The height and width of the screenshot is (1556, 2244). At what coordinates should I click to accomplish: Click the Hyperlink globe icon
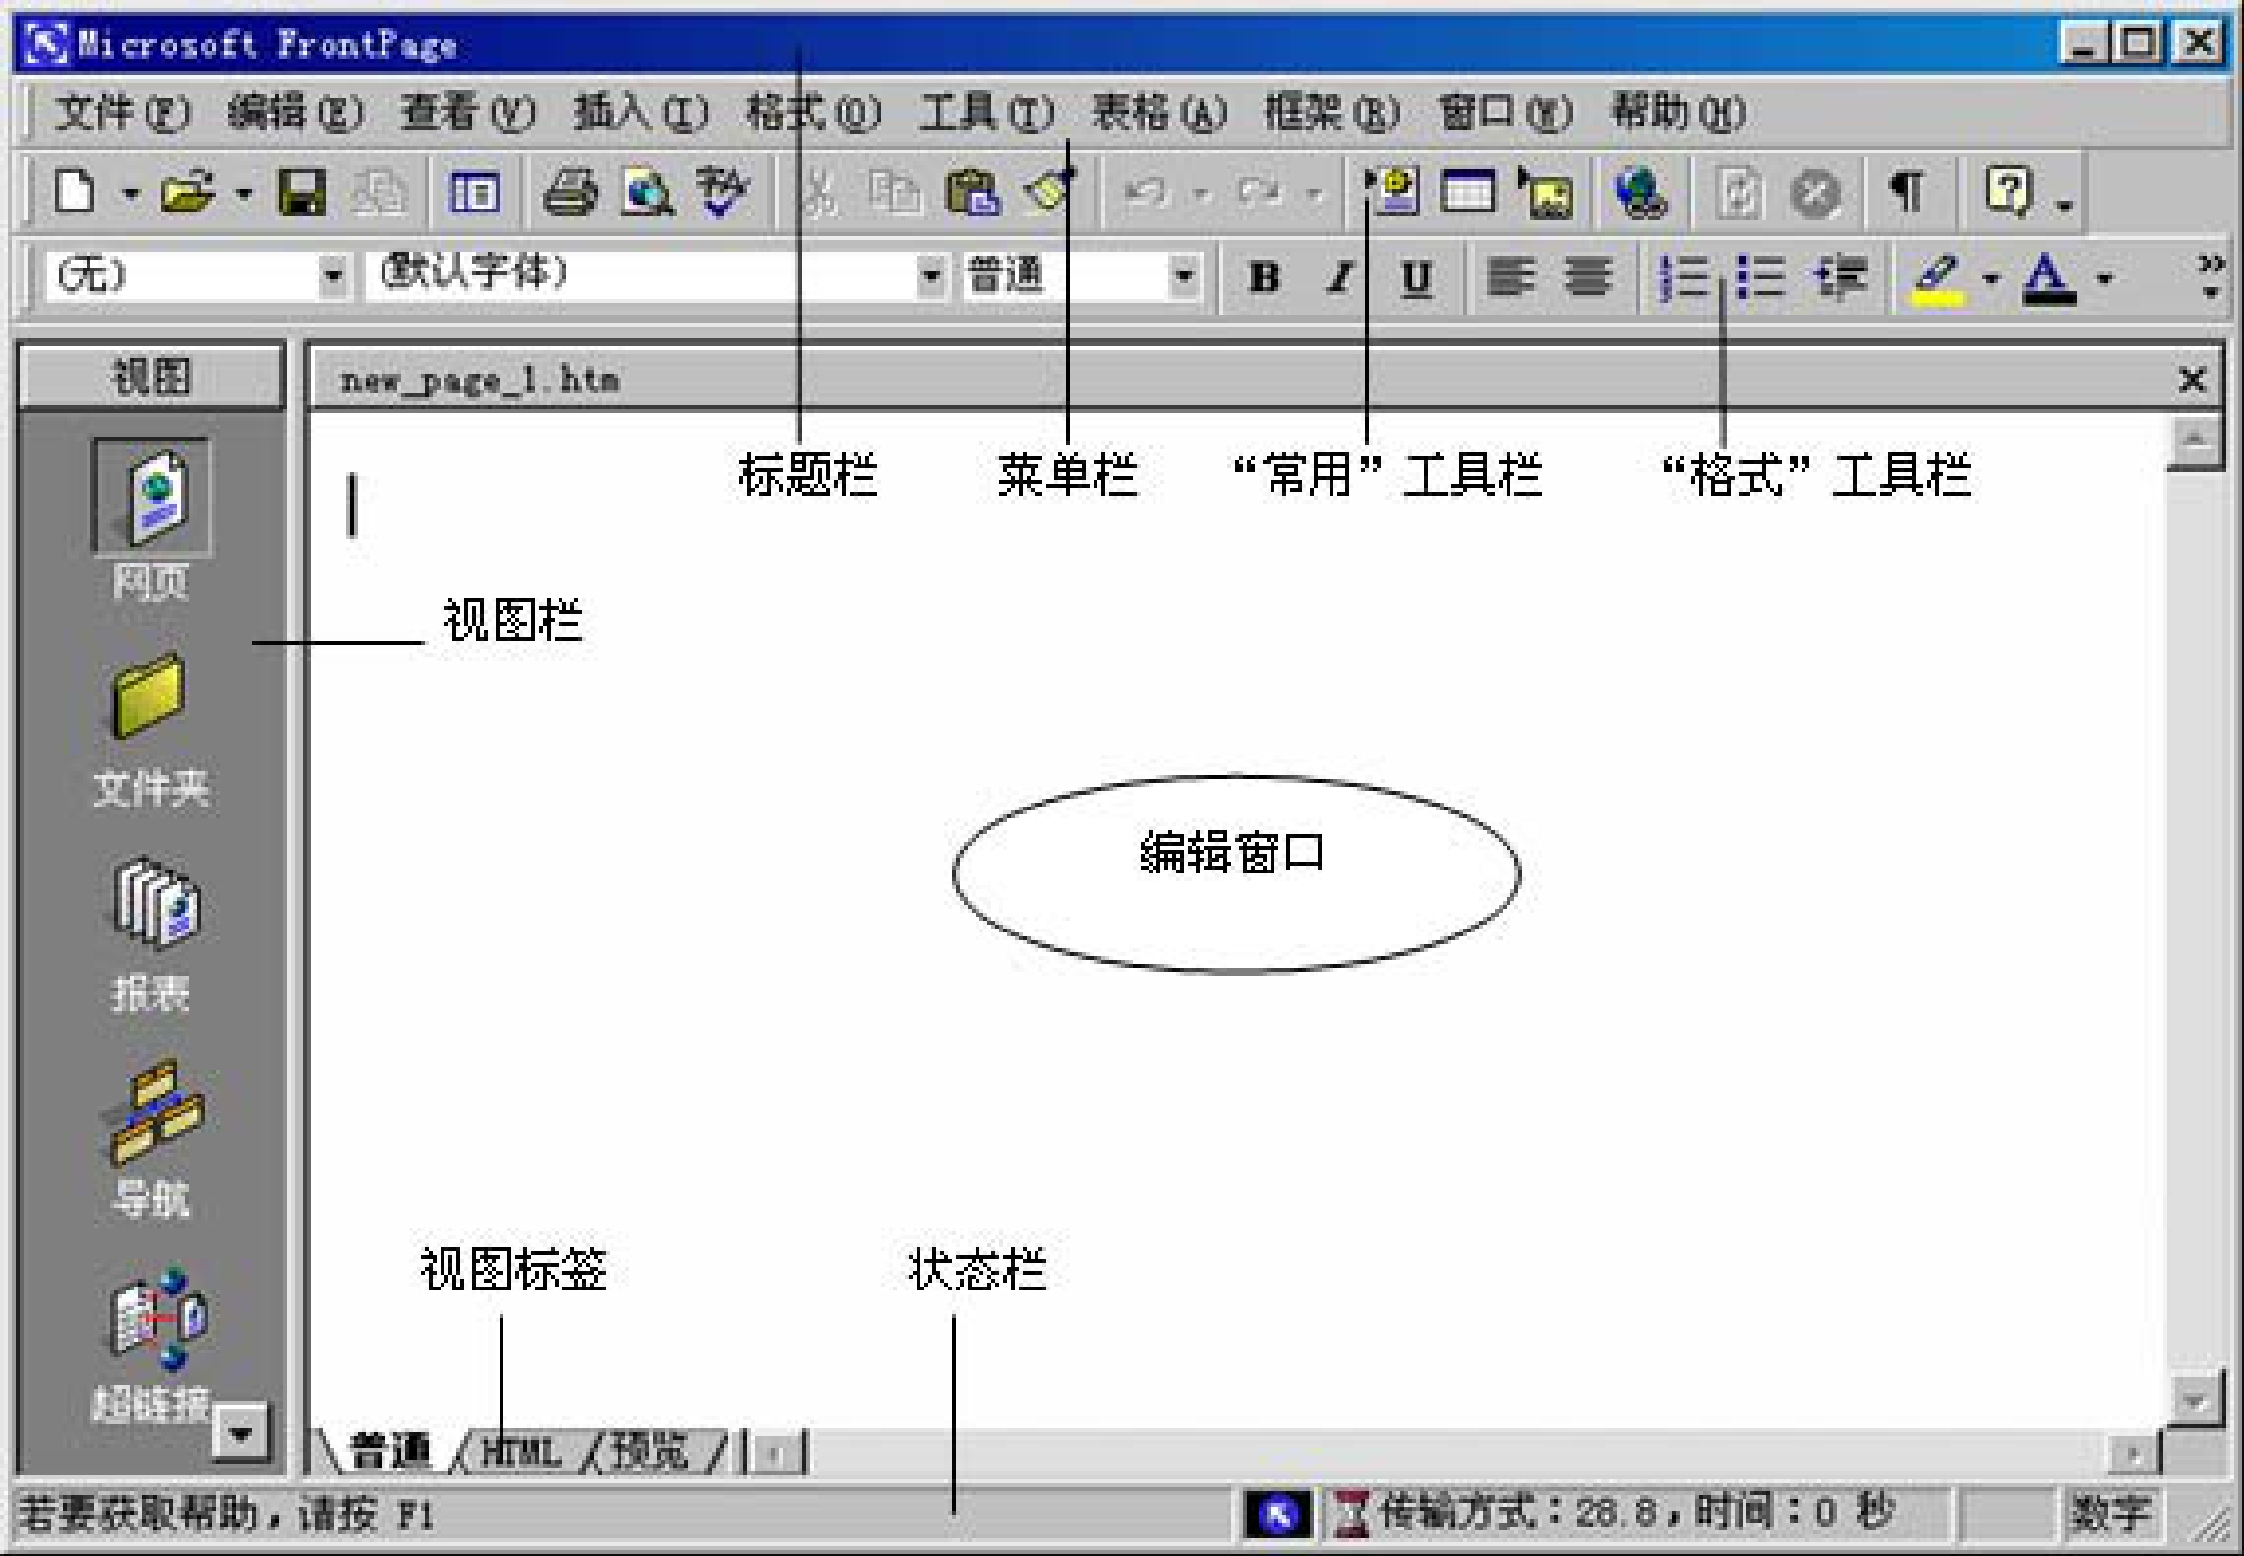click(x=1639, y=191)
